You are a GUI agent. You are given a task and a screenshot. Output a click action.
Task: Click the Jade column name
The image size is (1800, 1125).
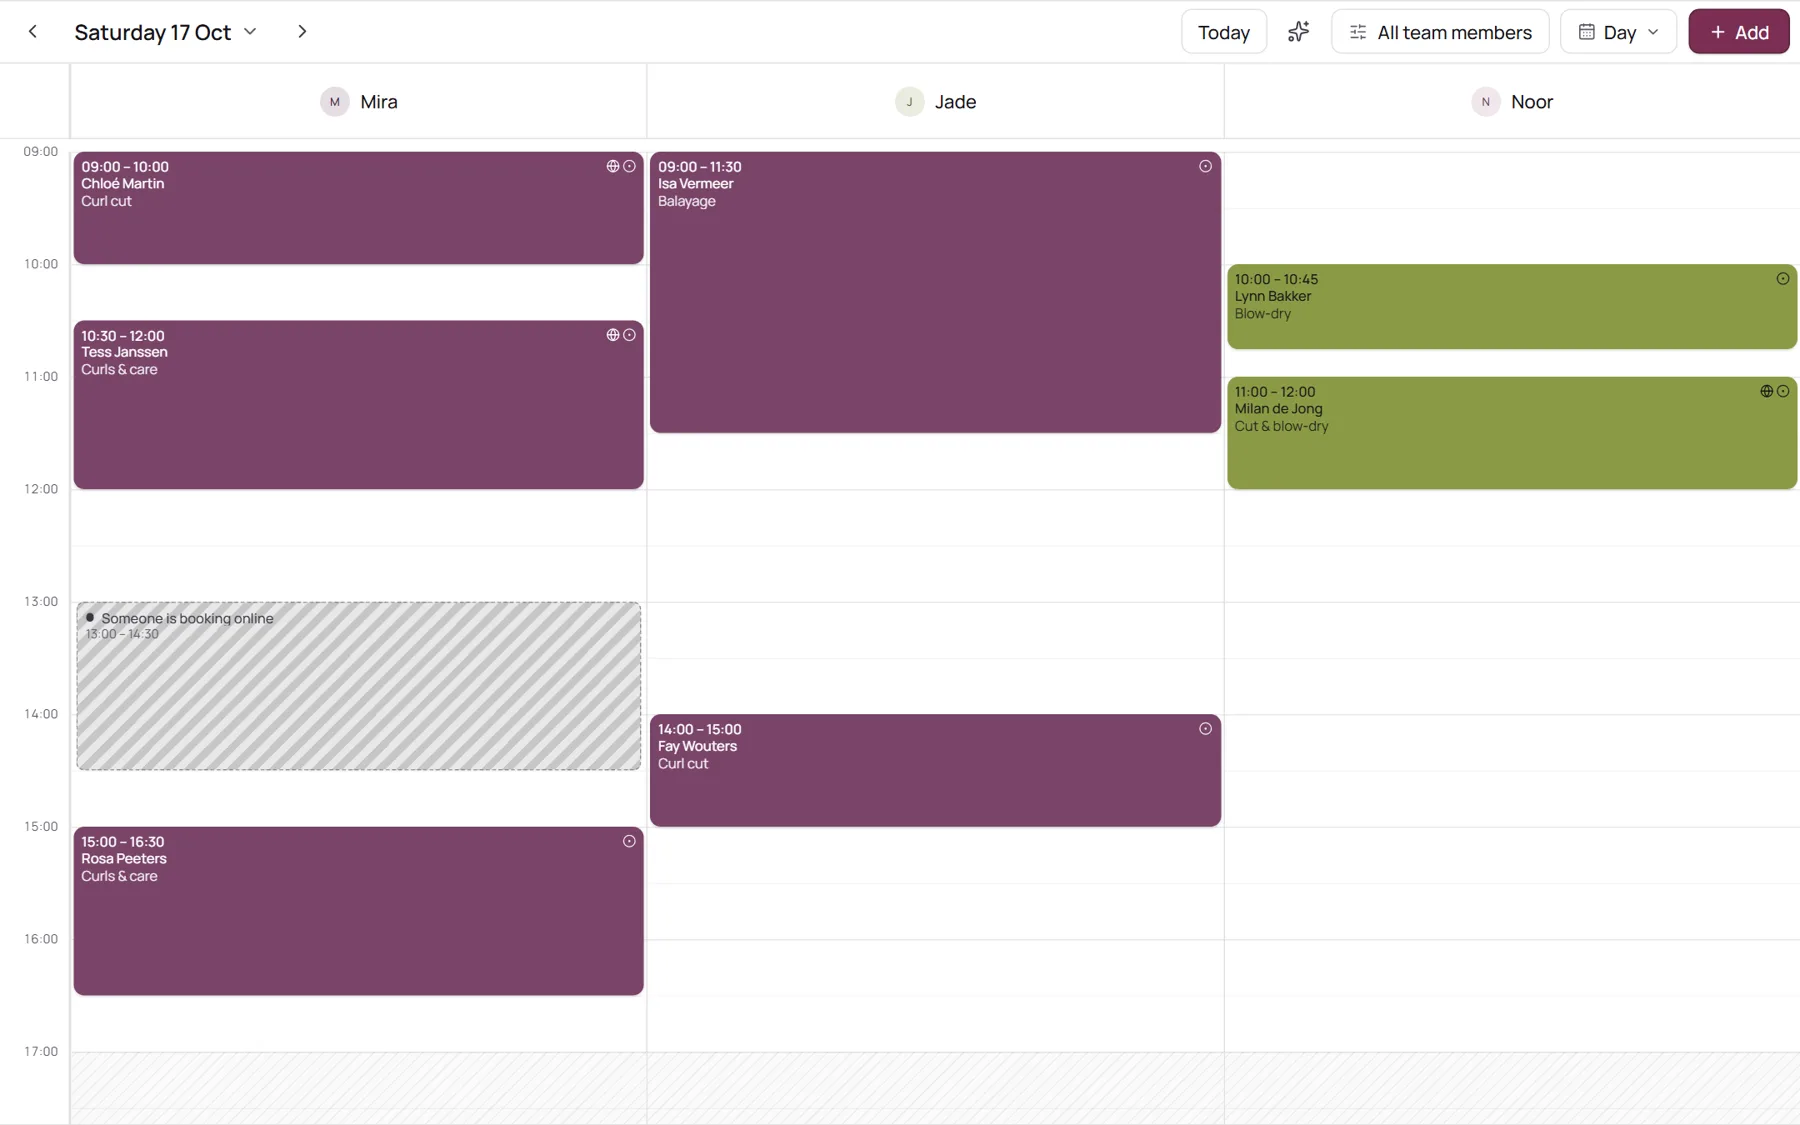pos(955,102)
